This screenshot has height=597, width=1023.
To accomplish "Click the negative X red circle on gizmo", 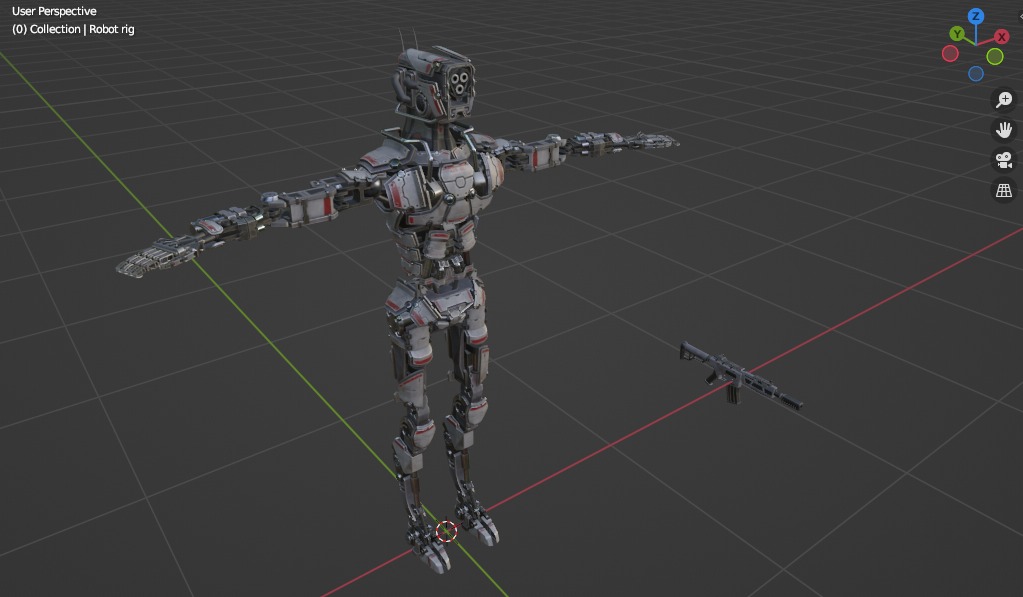I will [x=951, y=54].
